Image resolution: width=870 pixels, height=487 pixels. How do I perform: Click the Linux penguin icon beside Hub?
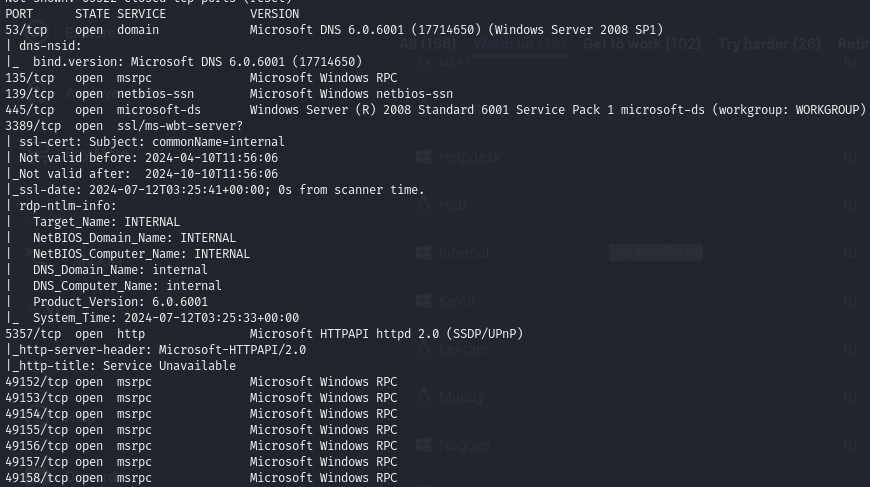pos(423,204)
